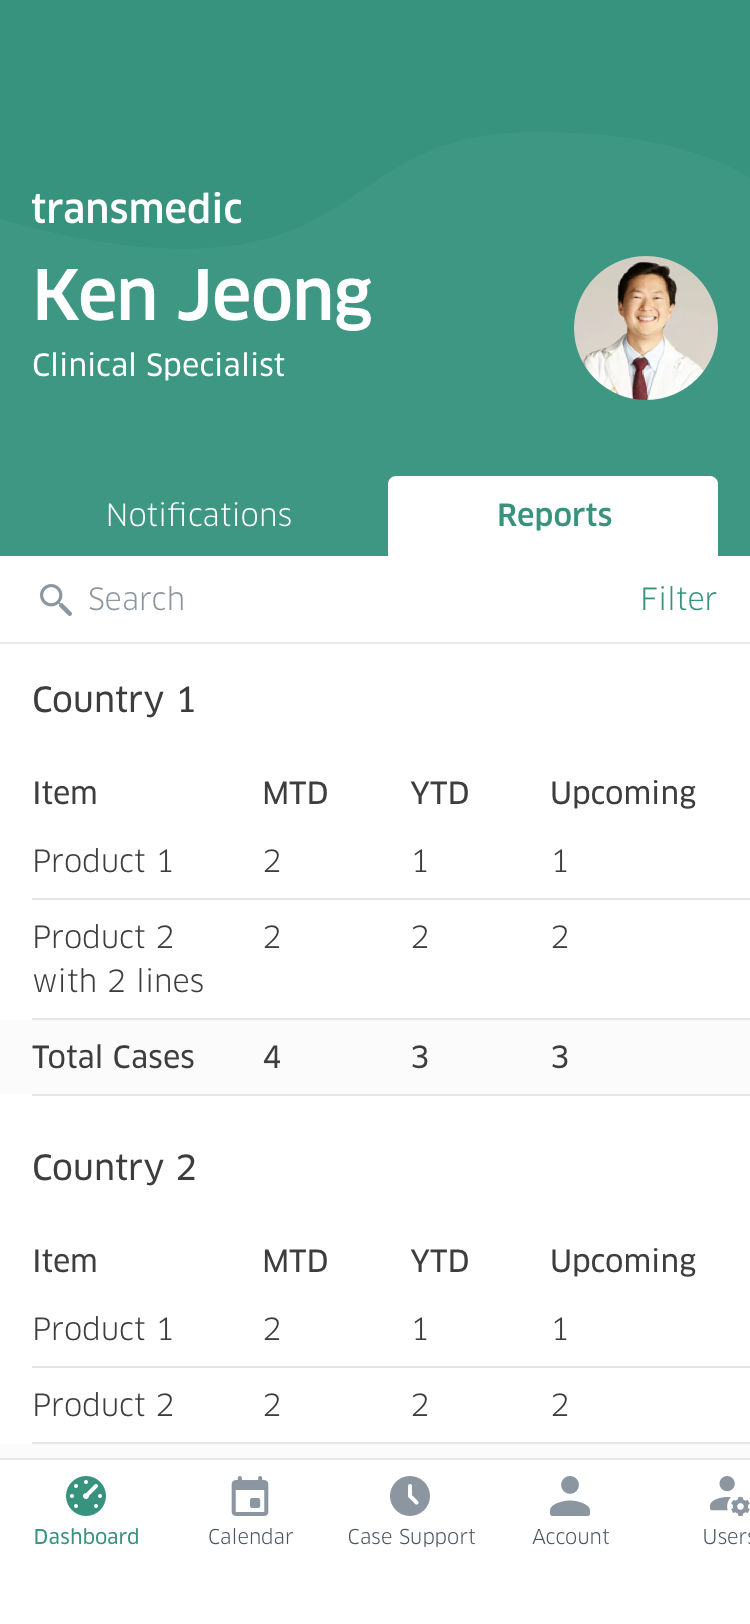
Task: Select the Country 1 section heading
Action: [x=114, y=700]
